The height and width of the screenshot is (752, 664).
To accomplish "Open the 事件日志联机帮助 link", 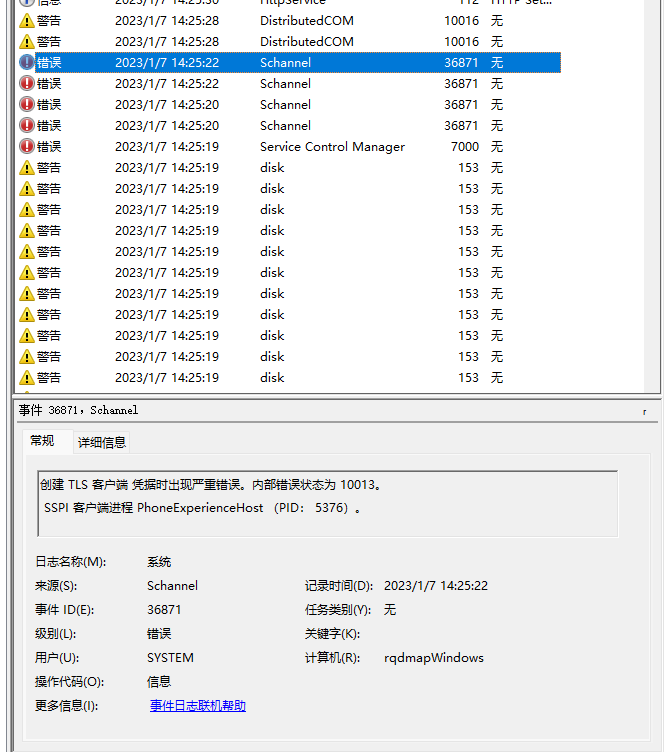I will [x=198, y=706].
